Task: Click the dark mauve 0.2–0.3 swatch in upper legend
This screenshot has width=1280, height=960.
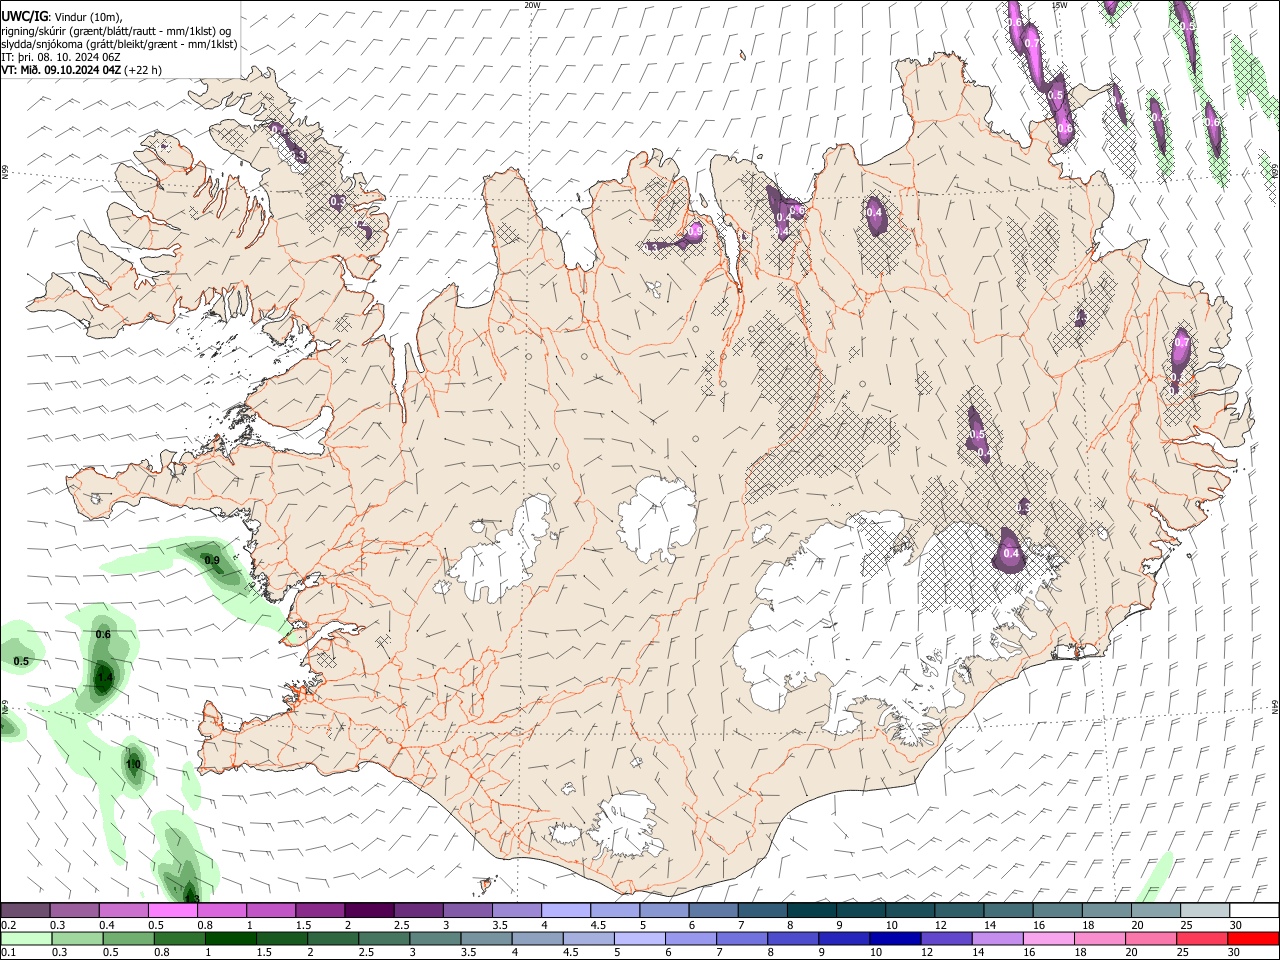Action: [25, 910]
